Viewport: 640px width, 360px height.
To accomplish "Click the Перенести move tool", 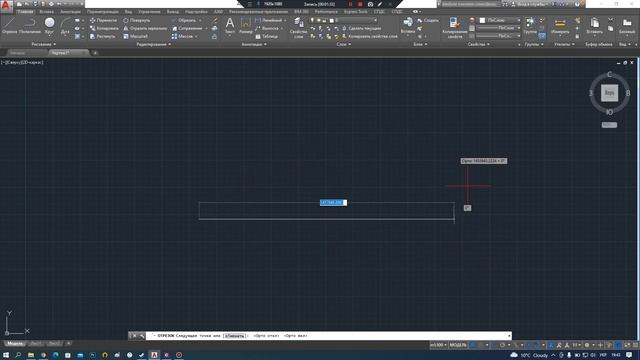I will pos(103,20).
